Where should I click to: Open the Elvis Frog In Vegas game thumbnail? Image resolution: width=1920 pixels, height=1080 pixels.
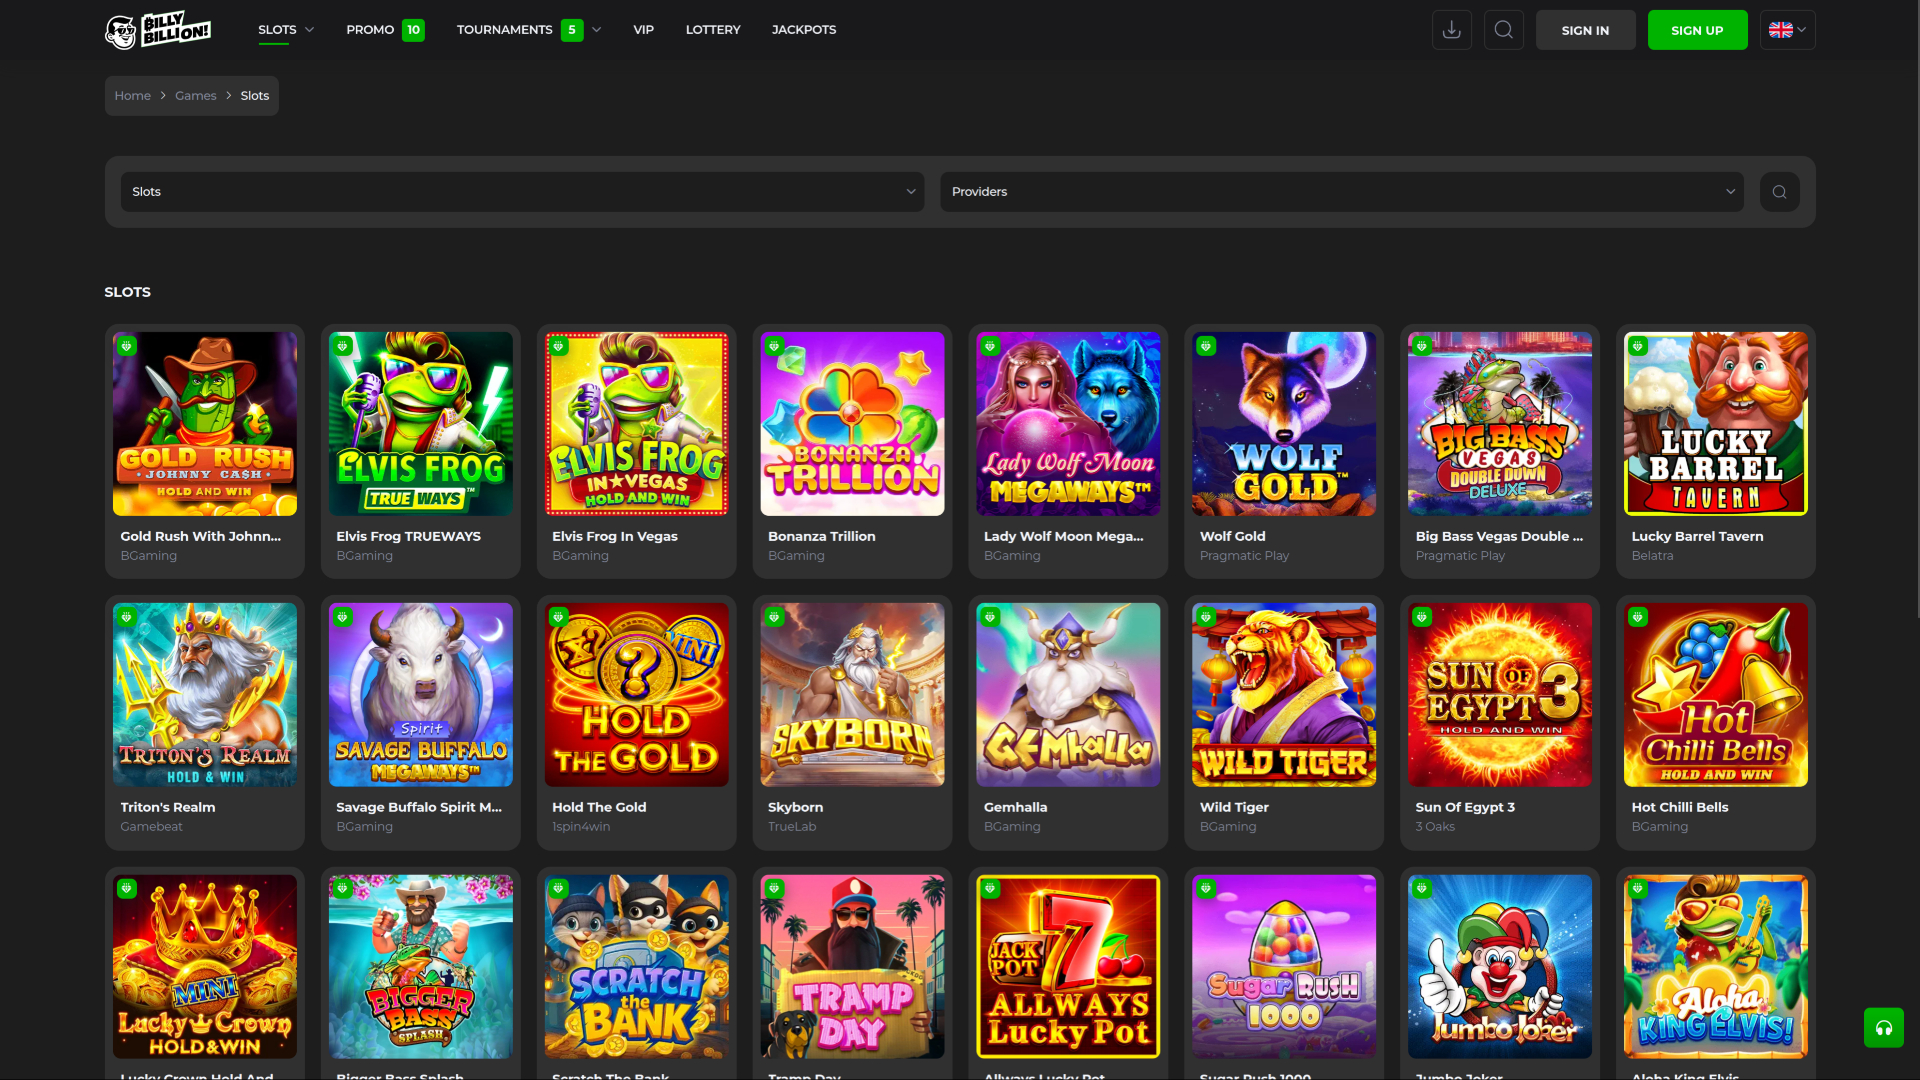(x=636, y=423)
